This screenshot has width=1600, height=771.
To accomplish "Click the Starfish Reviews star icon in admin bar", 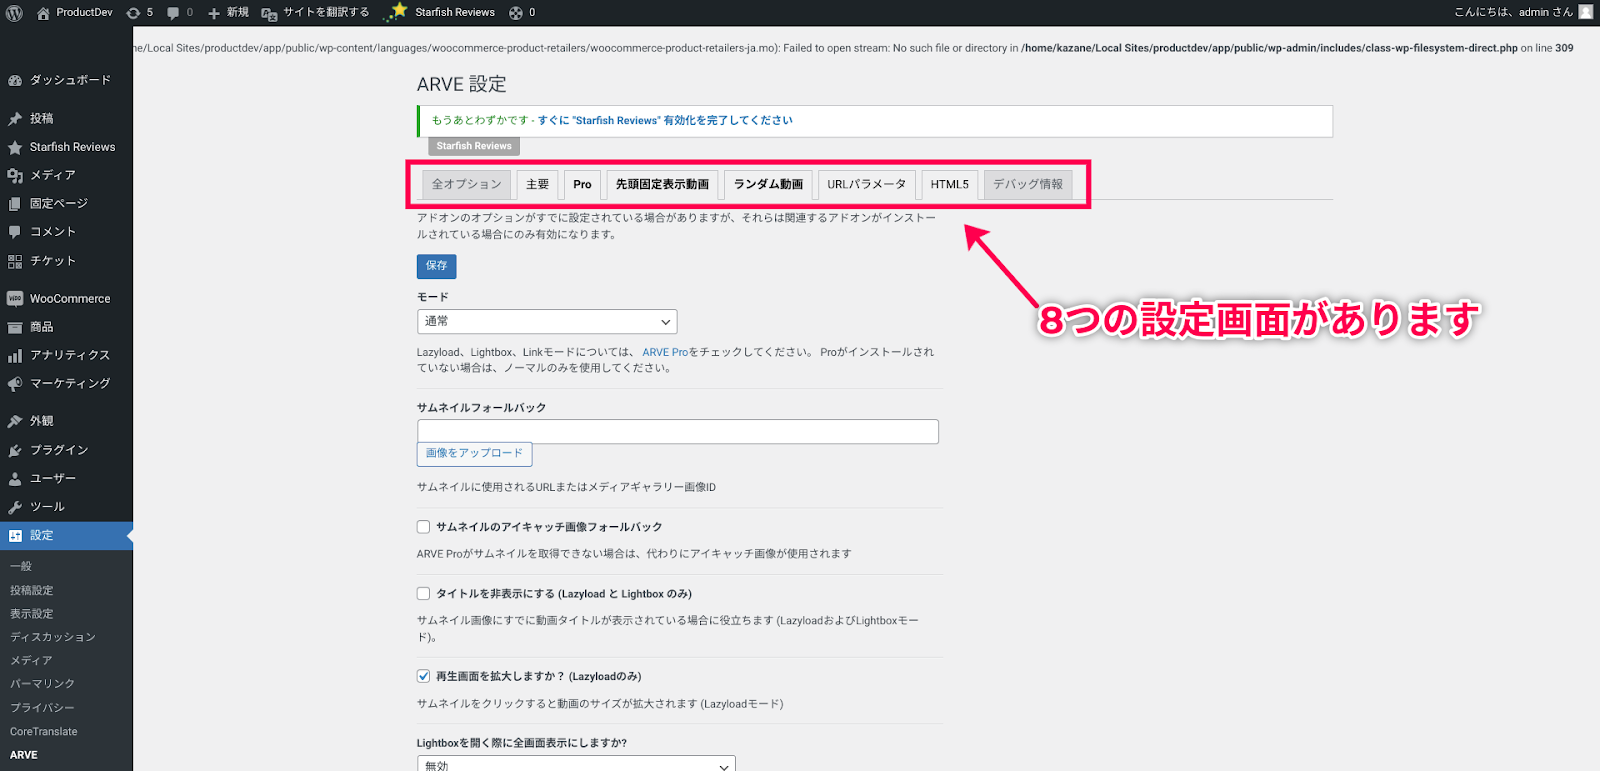I will click(x=397, y=12).
